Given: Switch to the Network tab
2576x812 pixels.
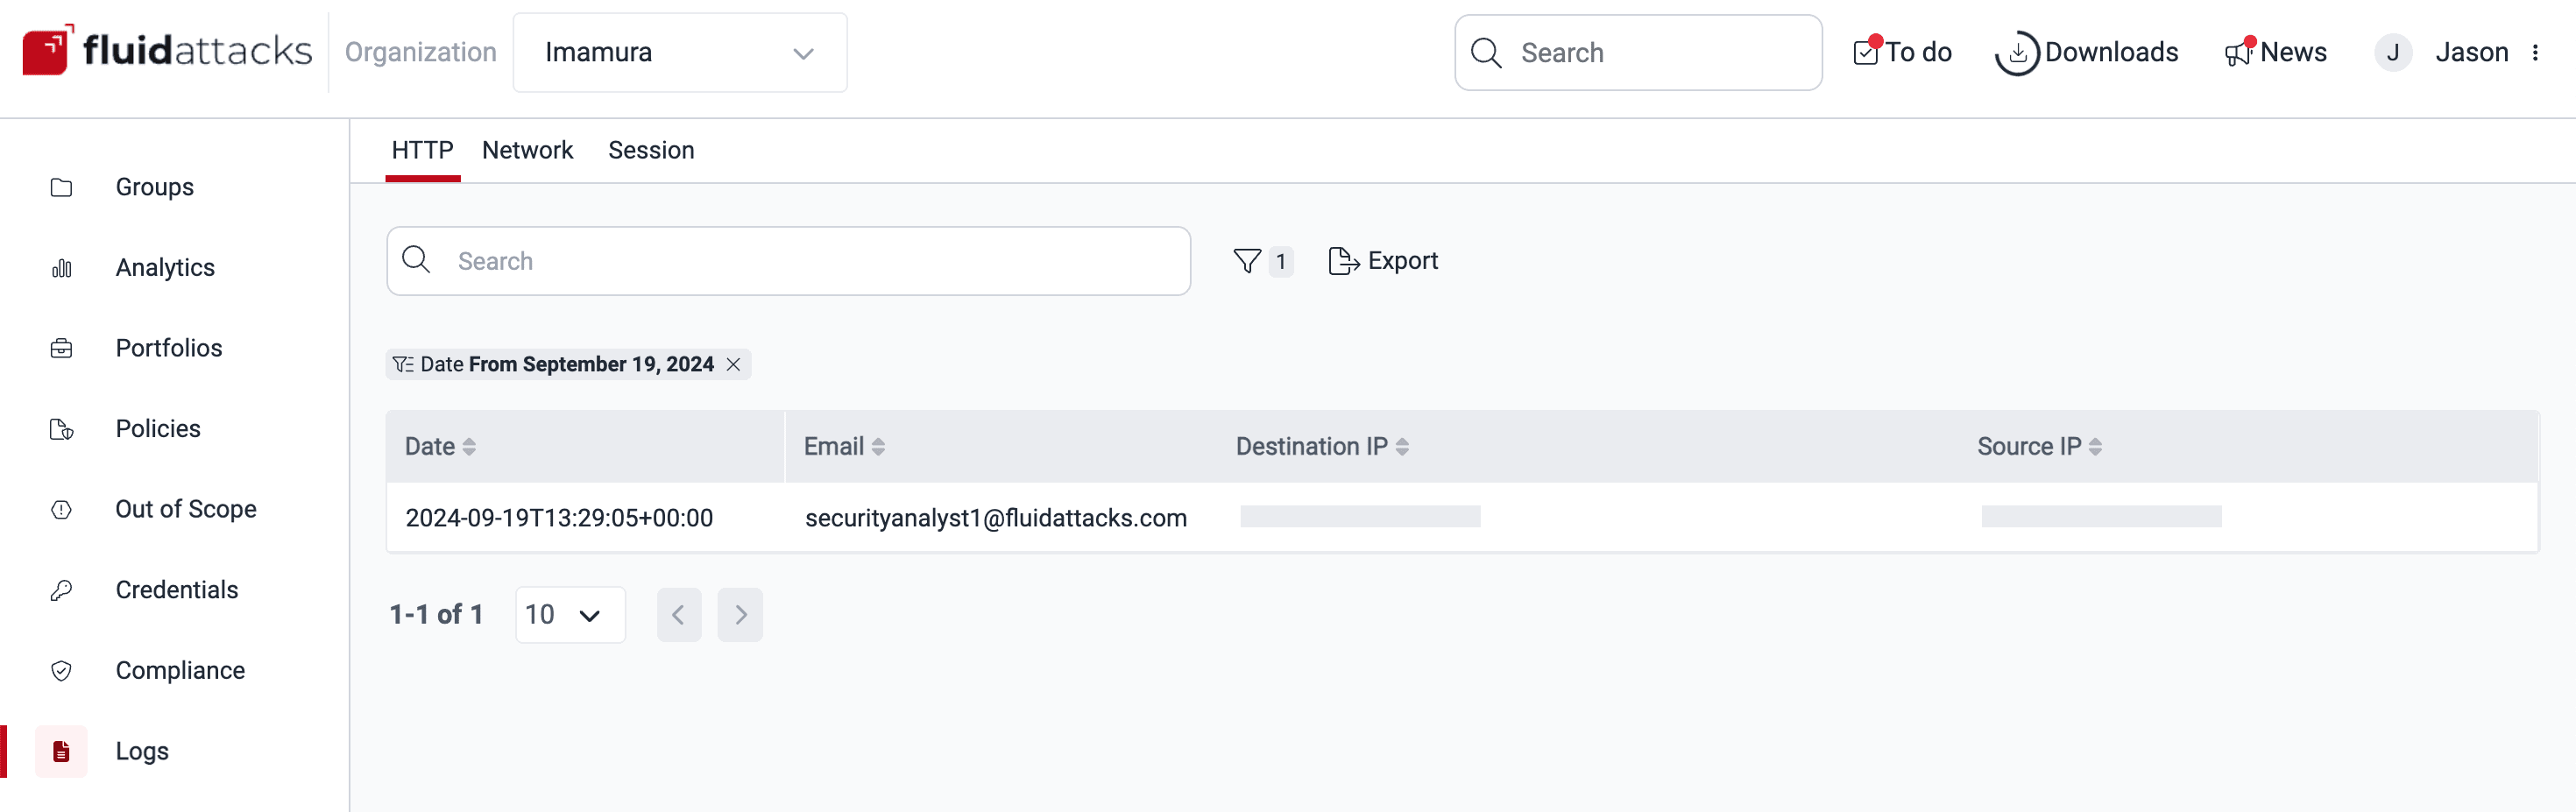Looking at the screenshot, I should point(528,150).
